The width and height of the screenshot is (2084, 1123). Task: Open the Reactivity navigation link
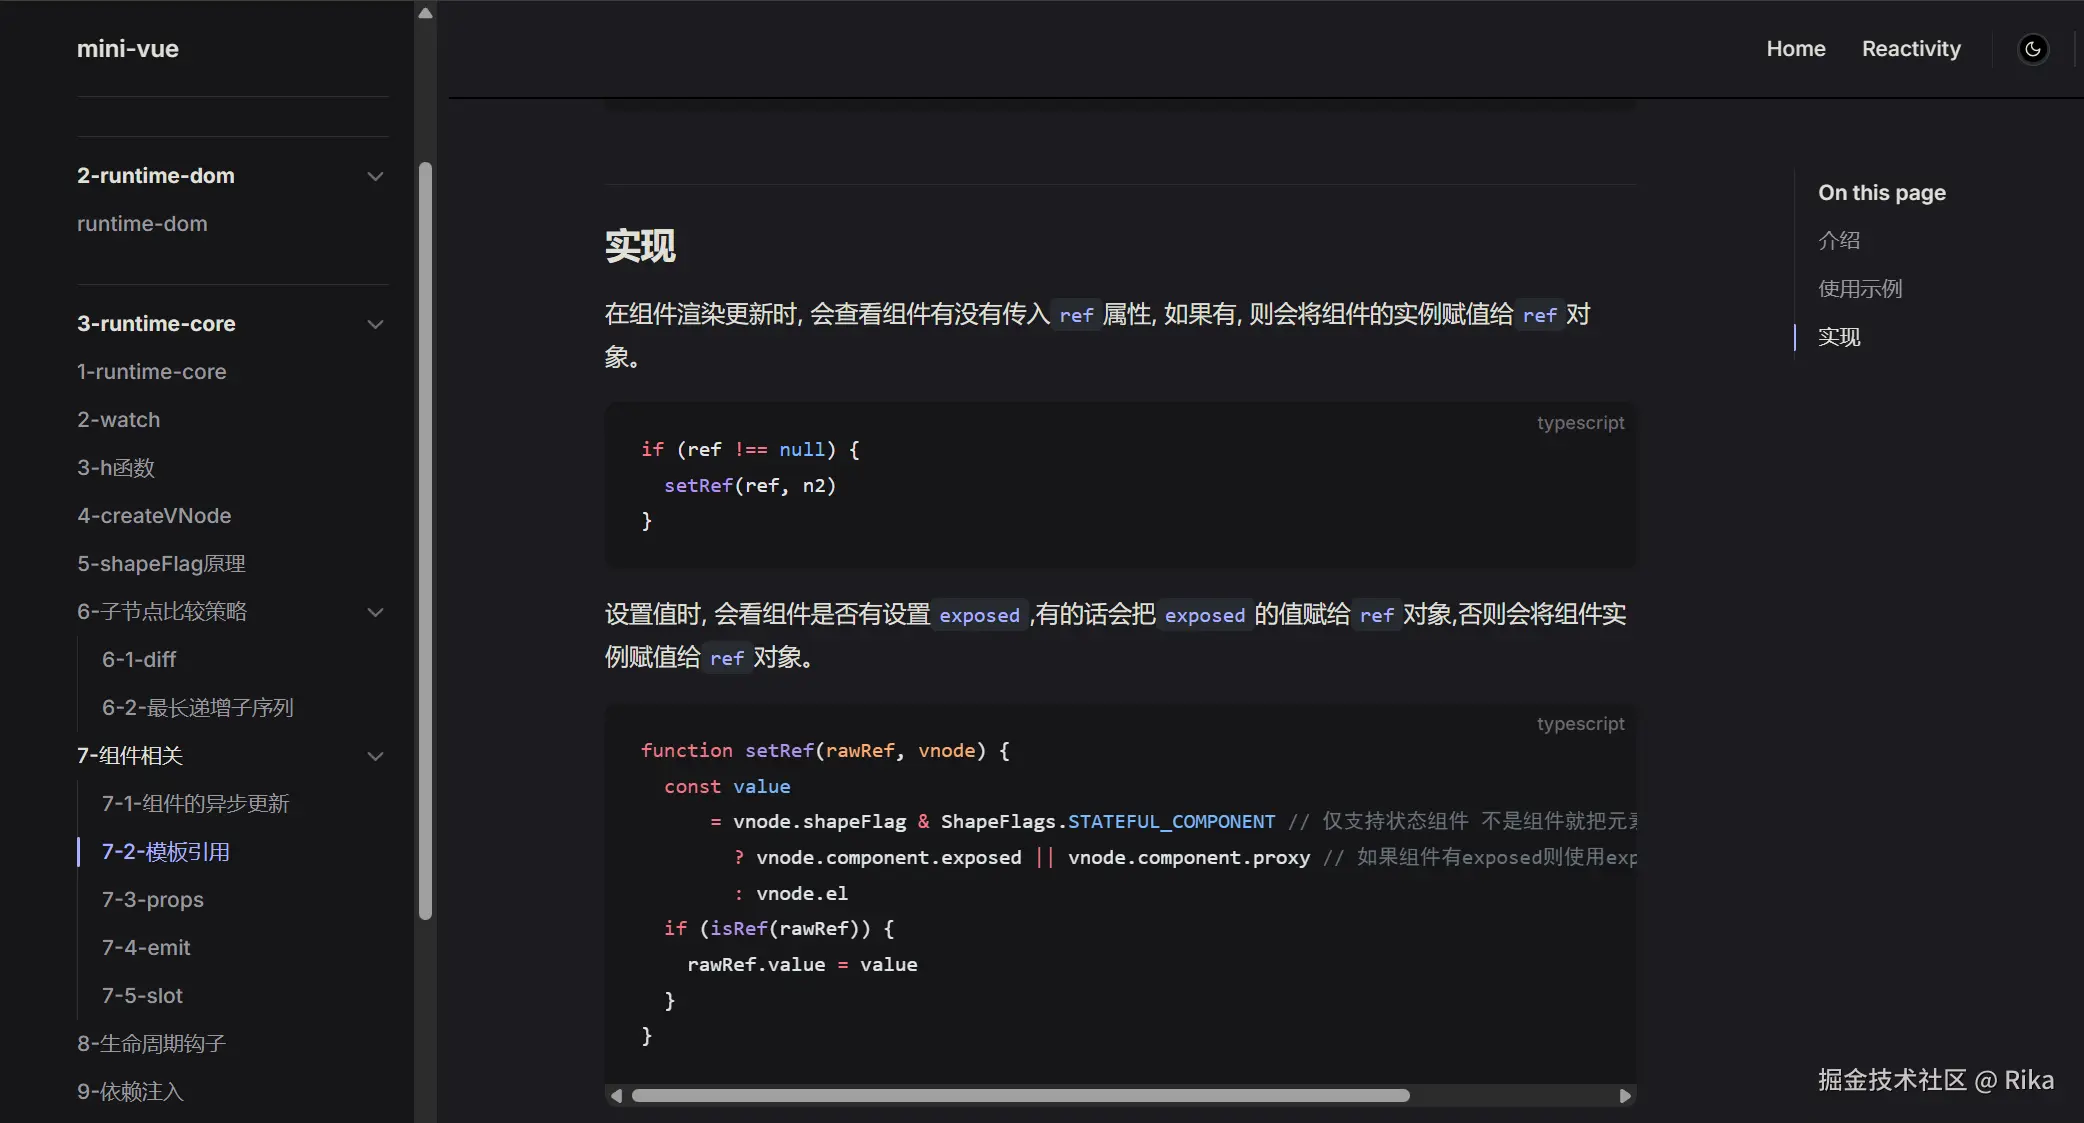click(1910, 49)
